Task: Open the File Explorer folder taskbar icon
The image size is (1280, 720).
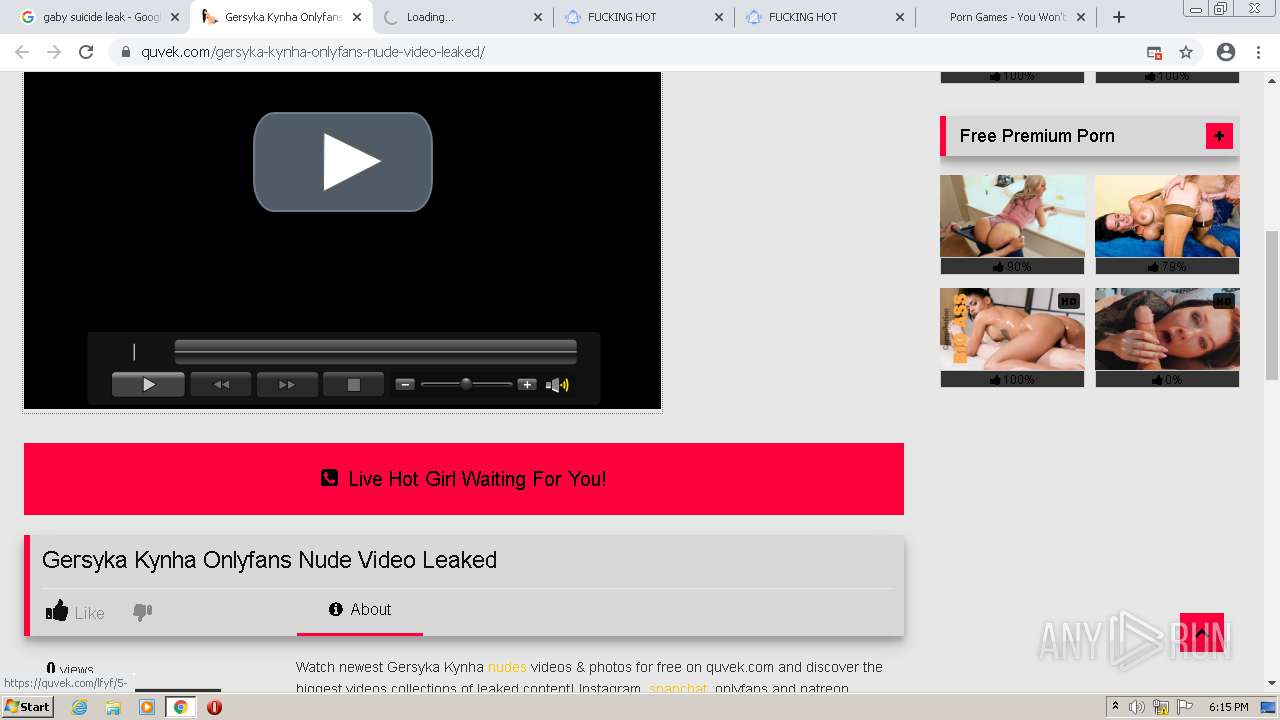Action: click(113, 707)
